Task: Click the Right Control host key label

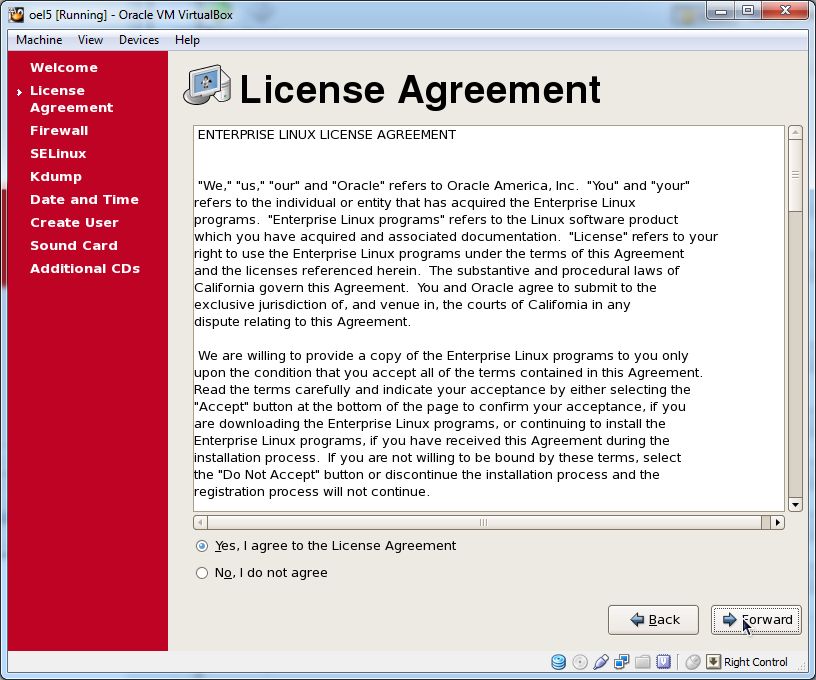Action: click(x=756, y=662)
